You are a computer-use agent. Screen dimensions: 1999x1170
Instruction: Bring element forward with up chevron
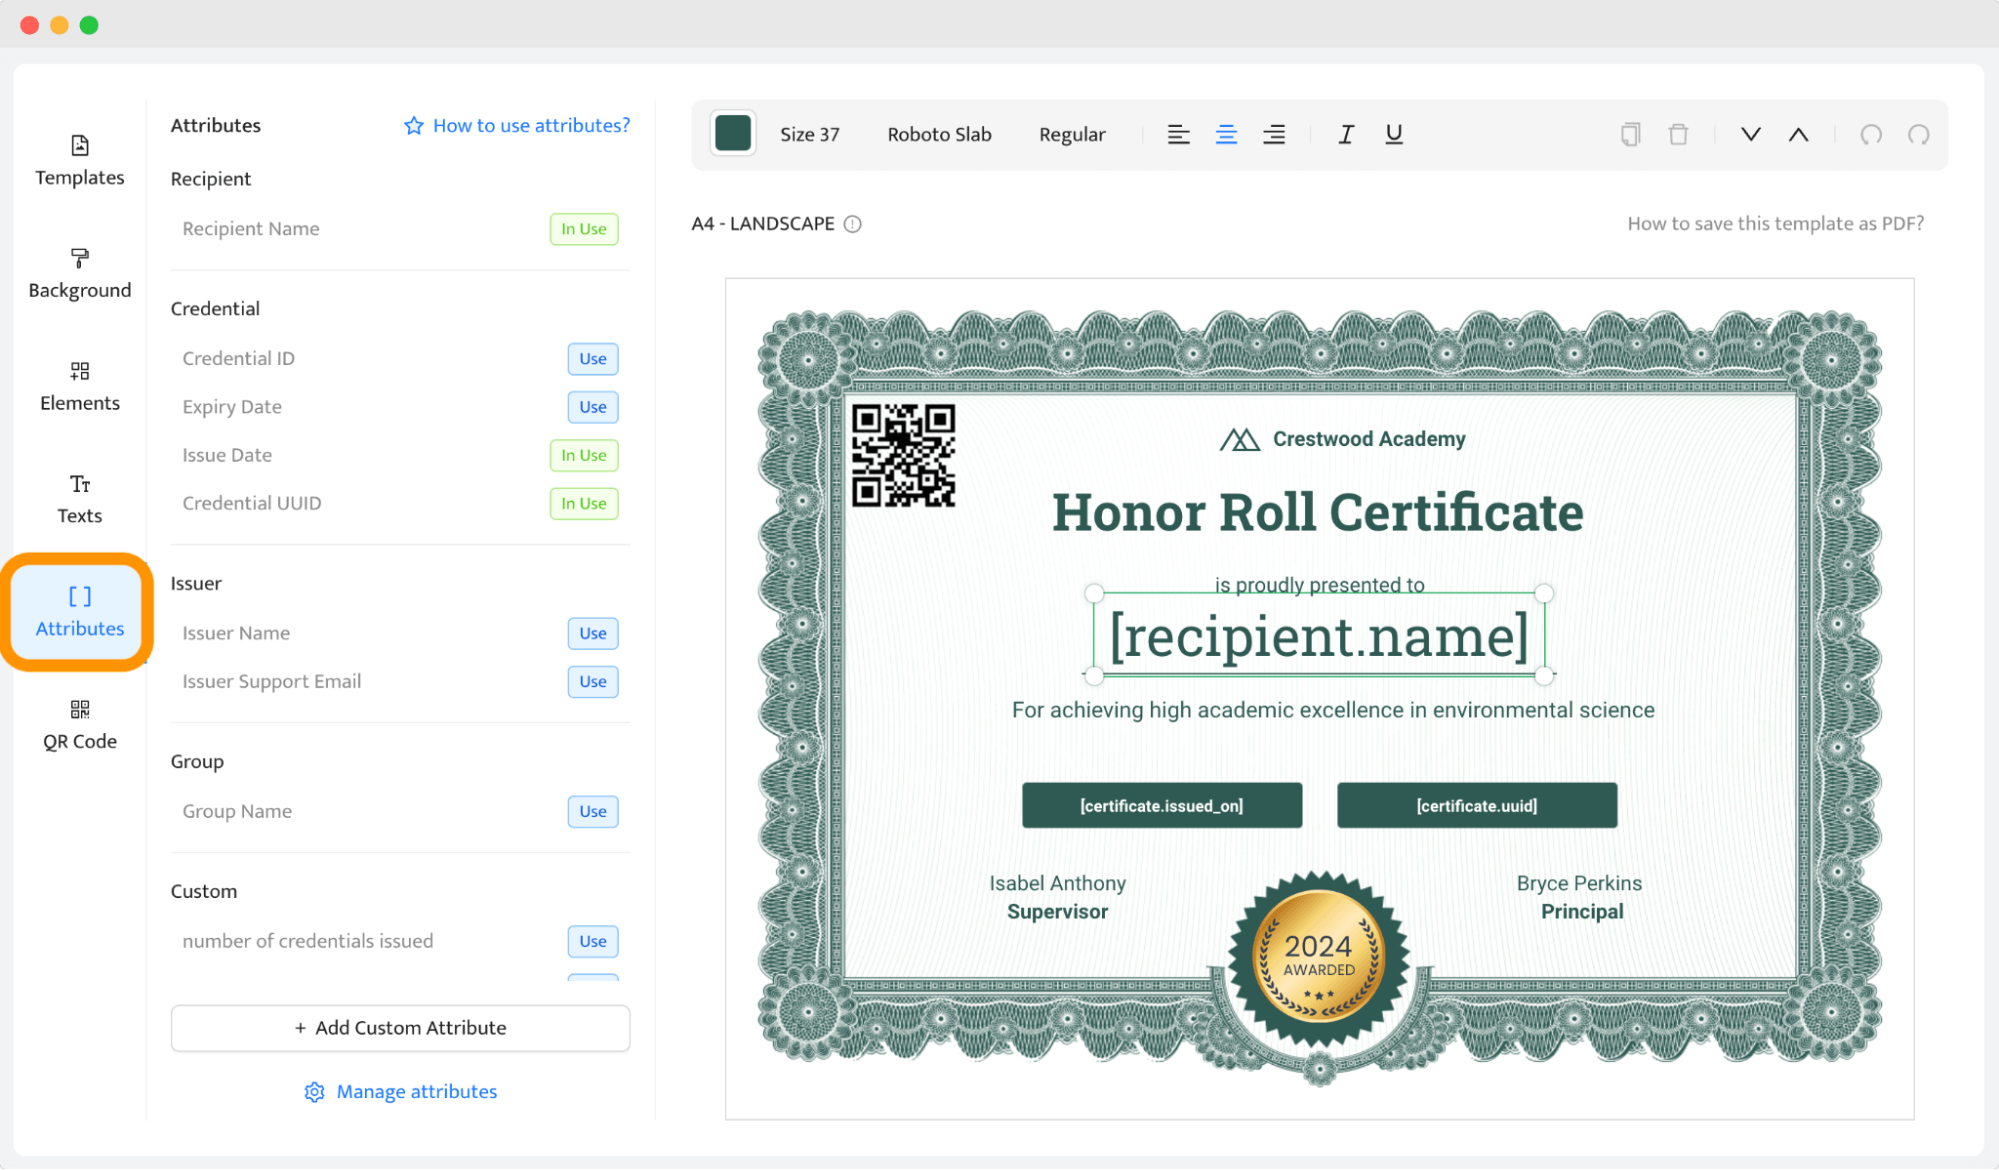(1799, 134)
